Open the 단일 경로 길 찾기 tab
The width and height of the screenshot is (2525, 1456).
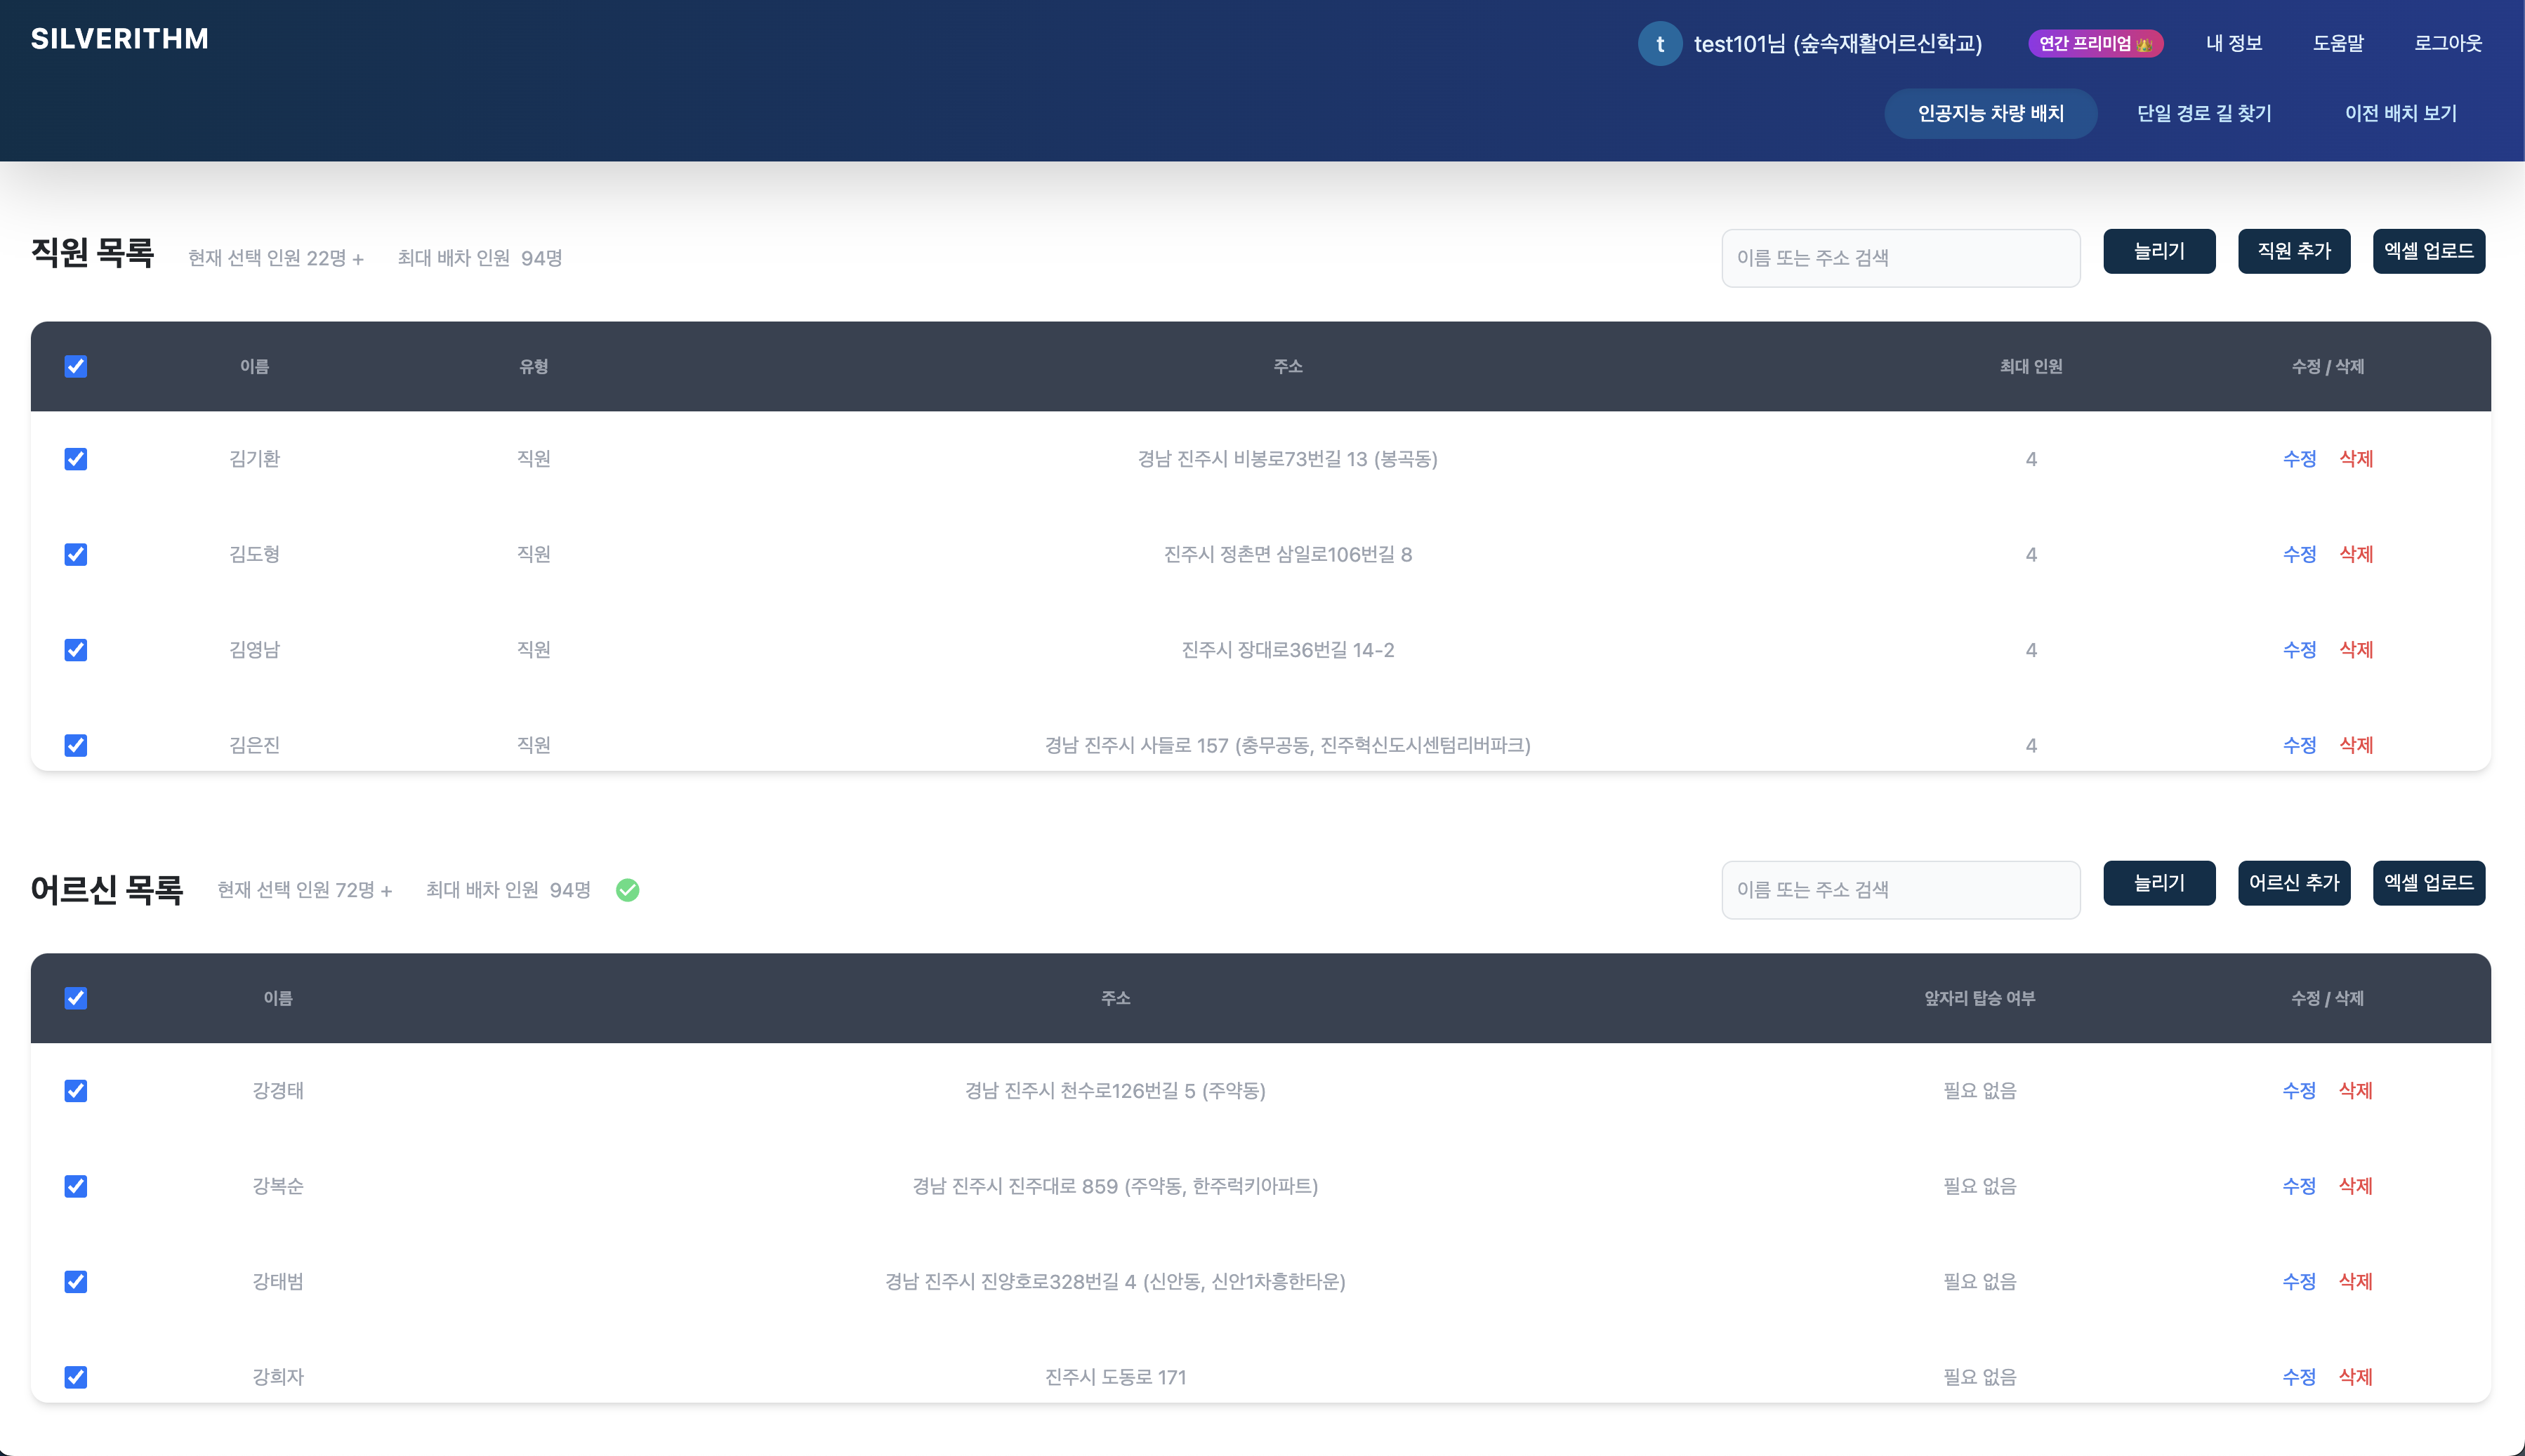point(2204,113)
